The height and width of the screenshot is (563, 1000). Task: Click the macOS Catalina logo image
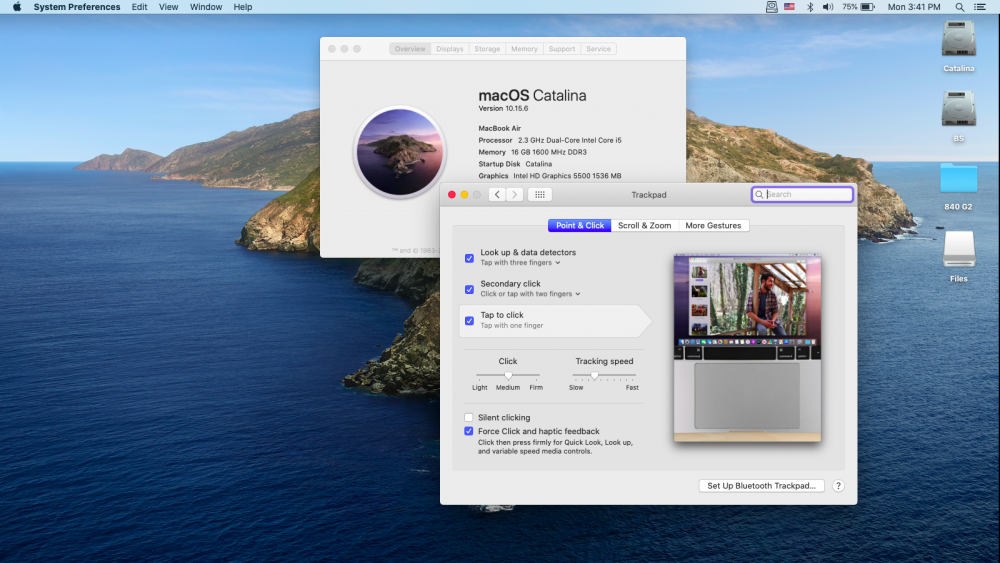pos(400,152)
